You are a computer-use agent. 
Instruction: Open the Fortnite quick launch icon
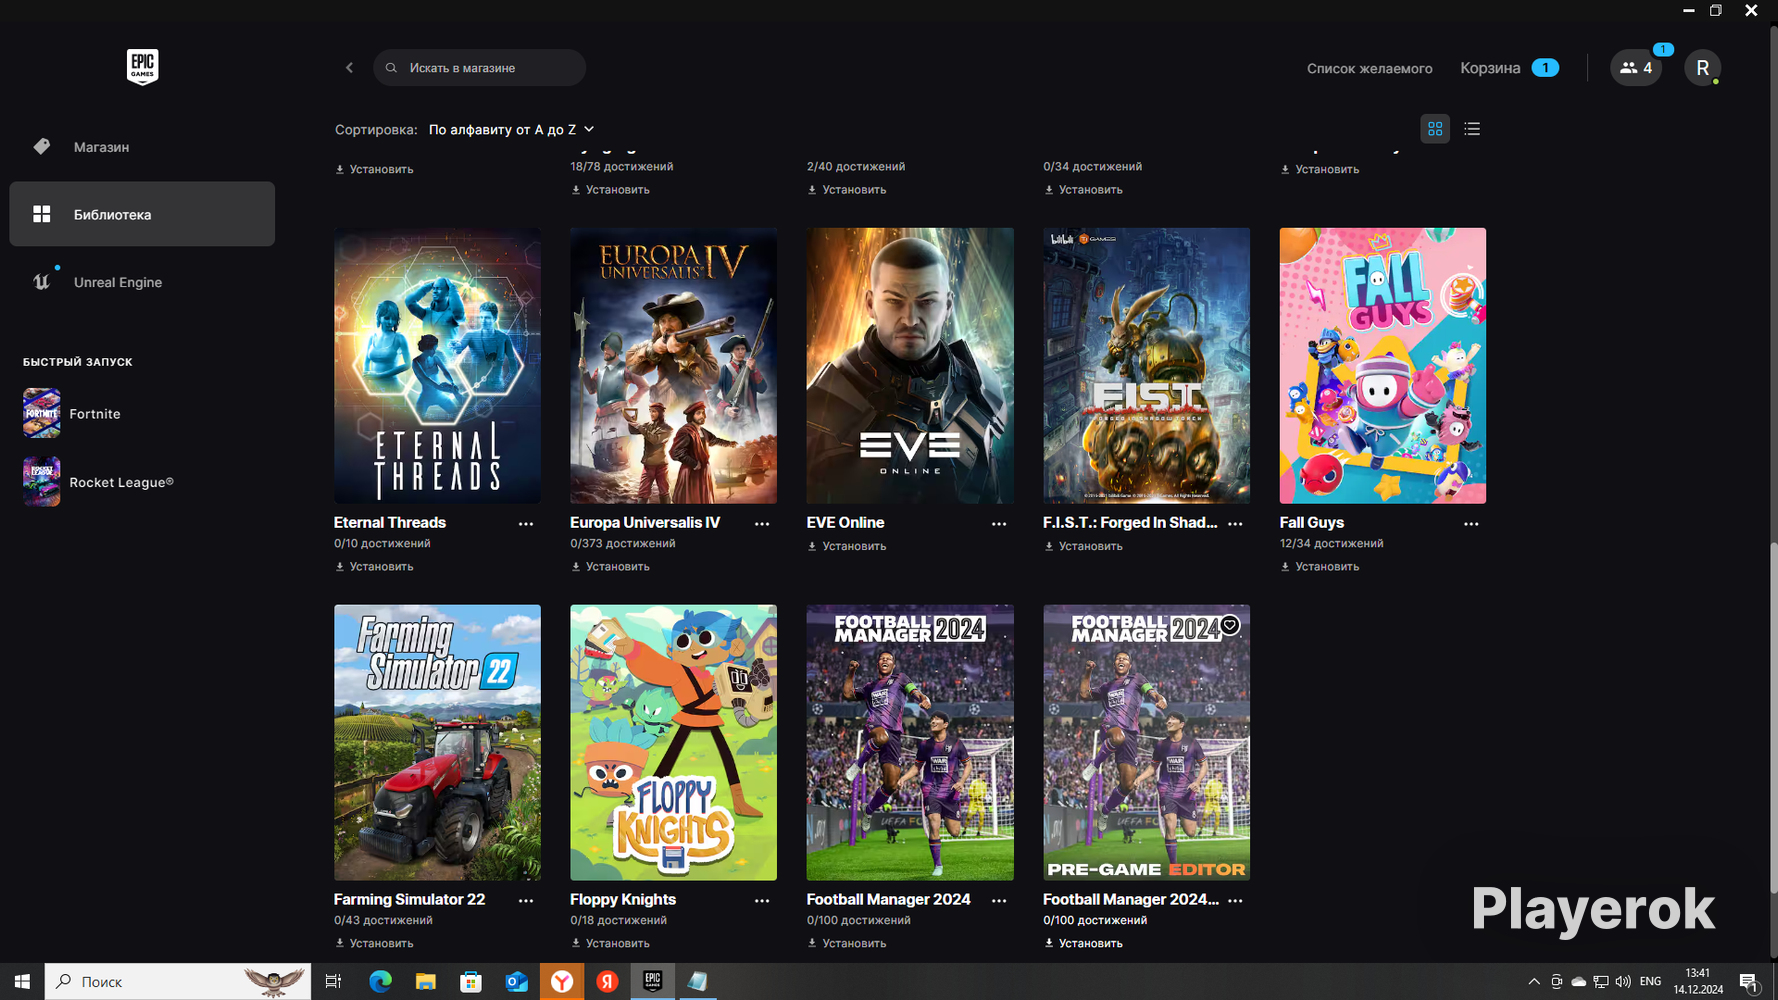(x=42, y=413)
